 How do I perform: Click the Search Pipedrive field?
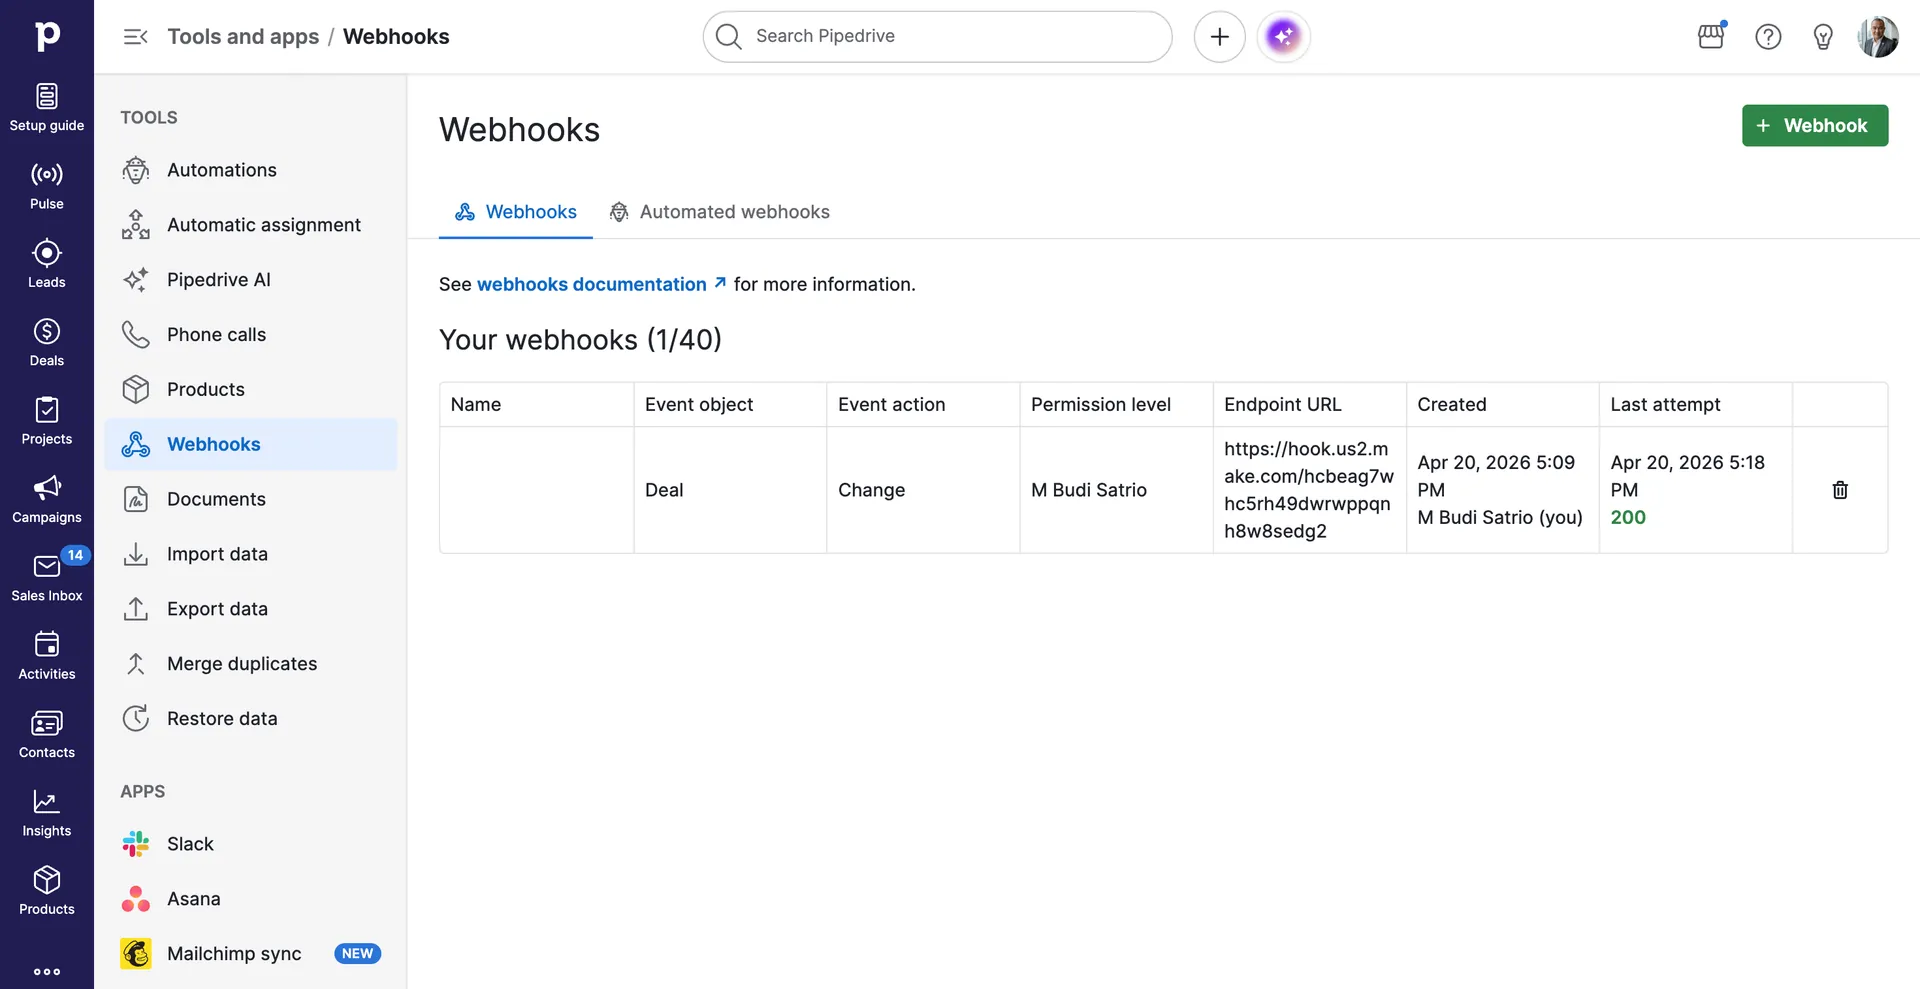[x=937, y=36]
